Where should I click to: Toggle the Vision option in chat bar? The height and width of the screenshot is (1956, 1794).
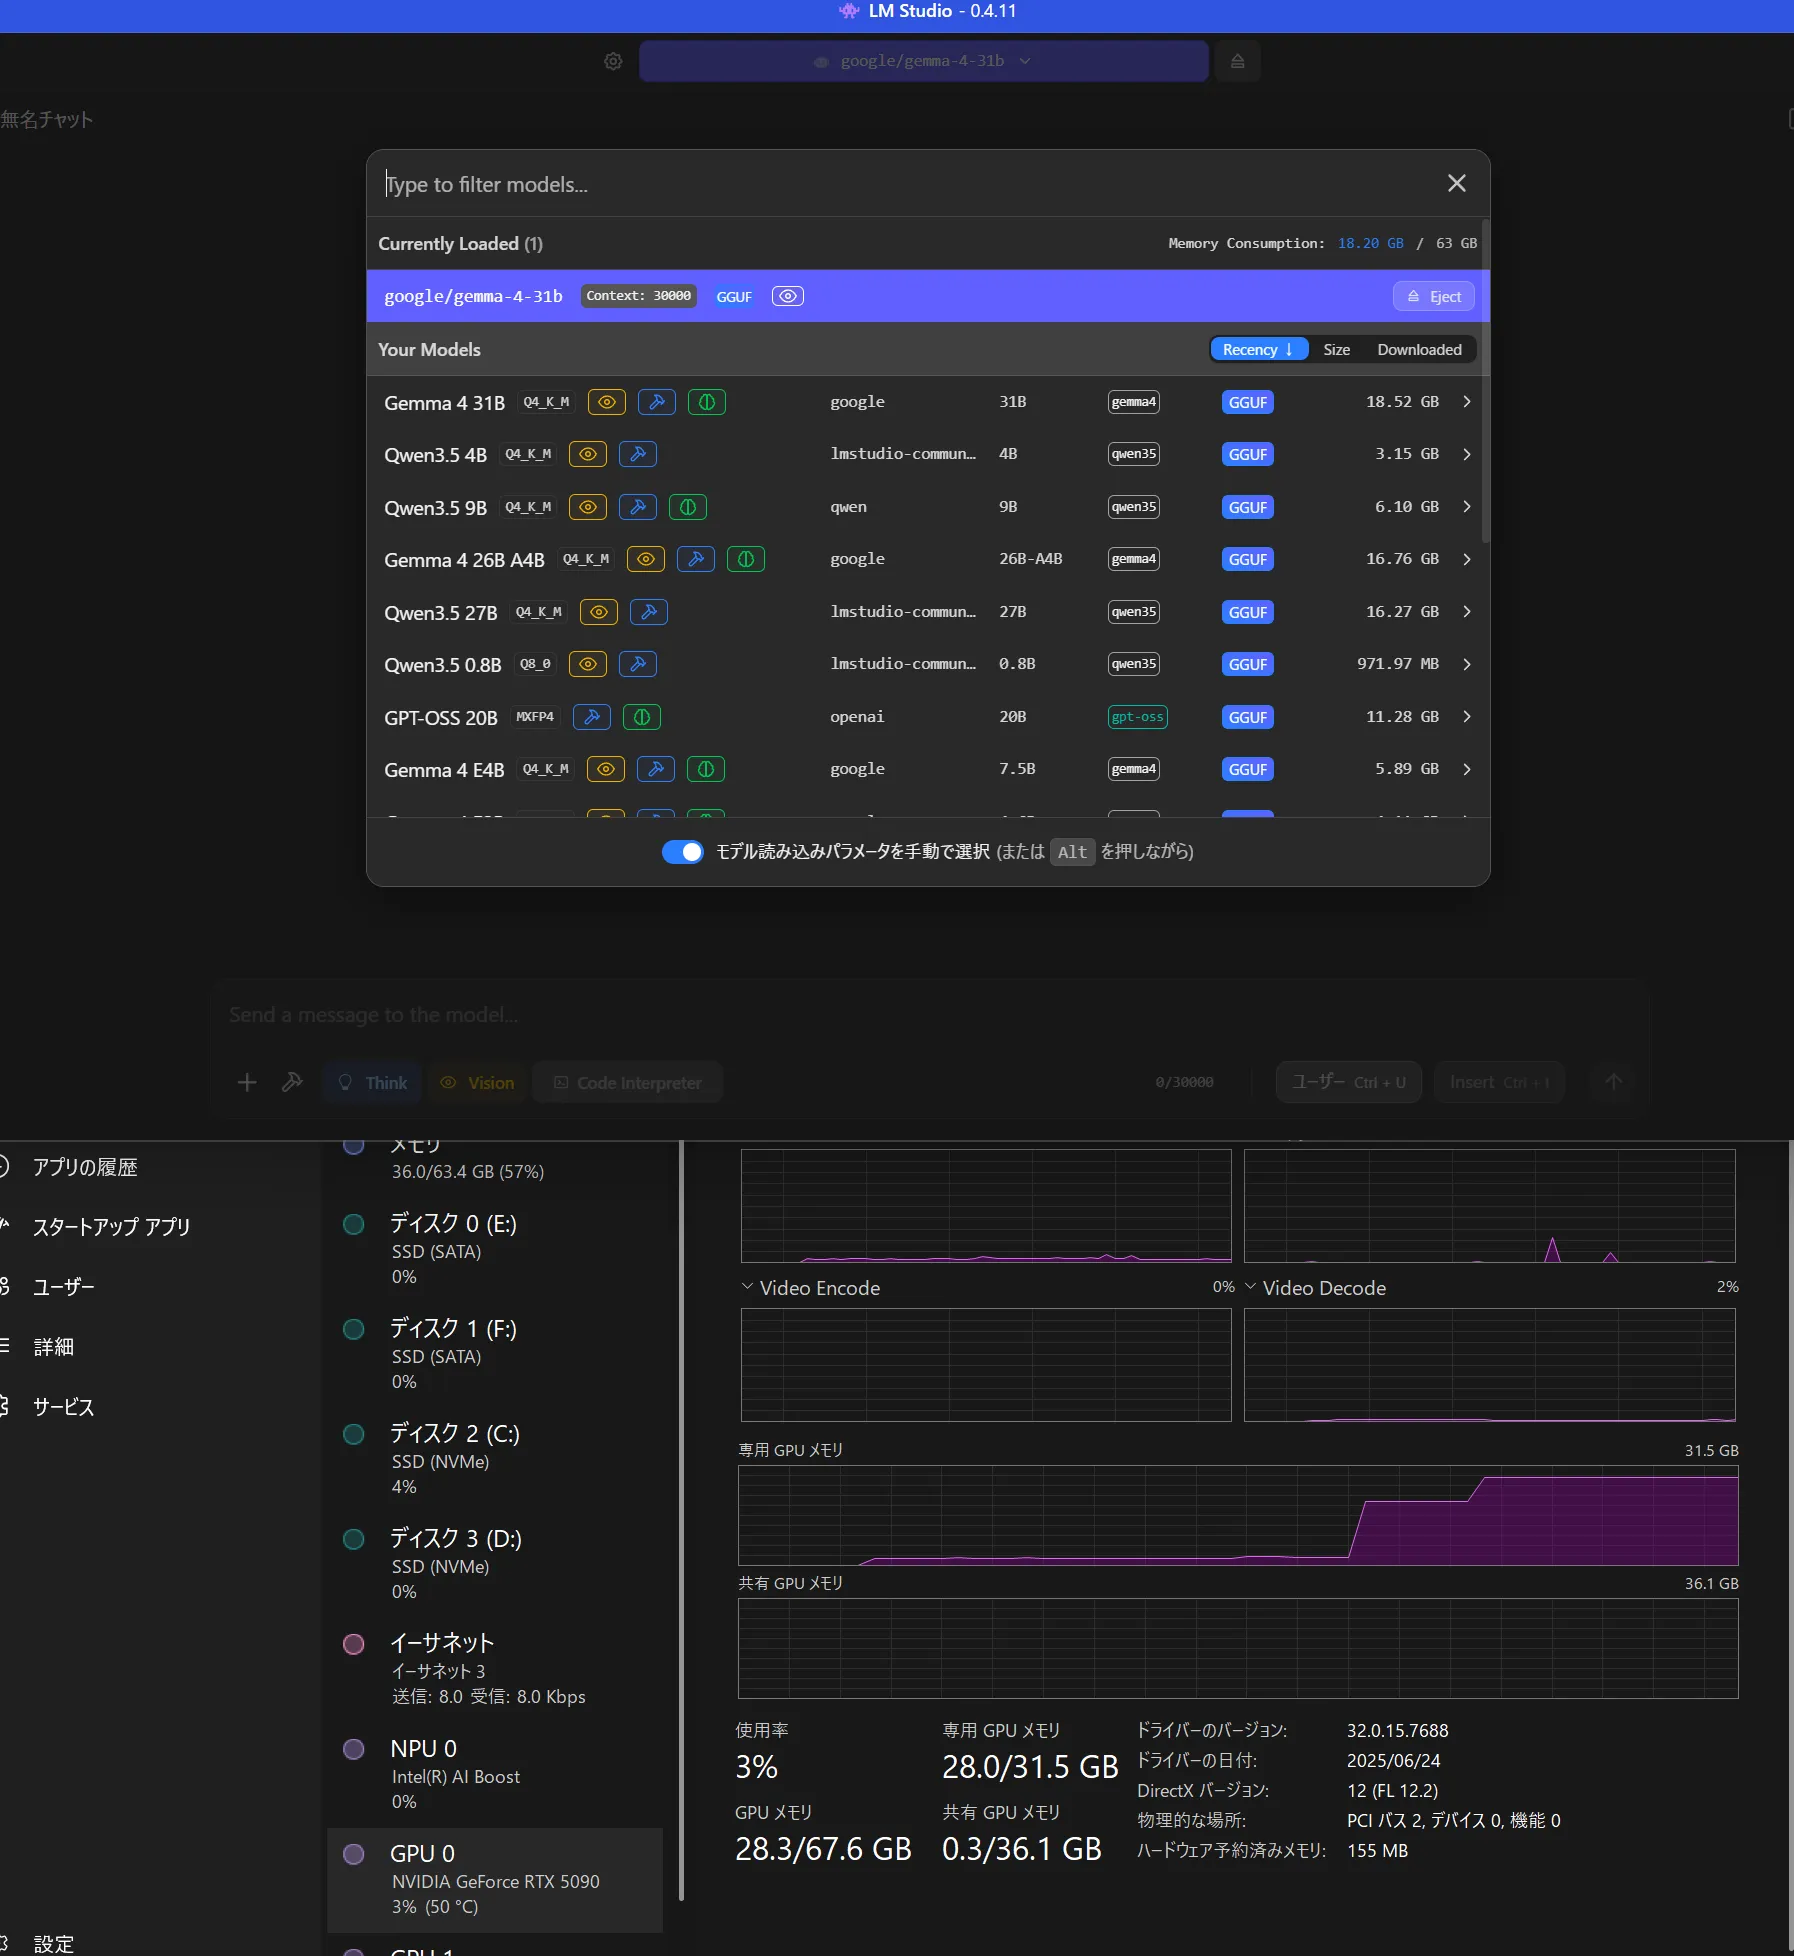478,1083
